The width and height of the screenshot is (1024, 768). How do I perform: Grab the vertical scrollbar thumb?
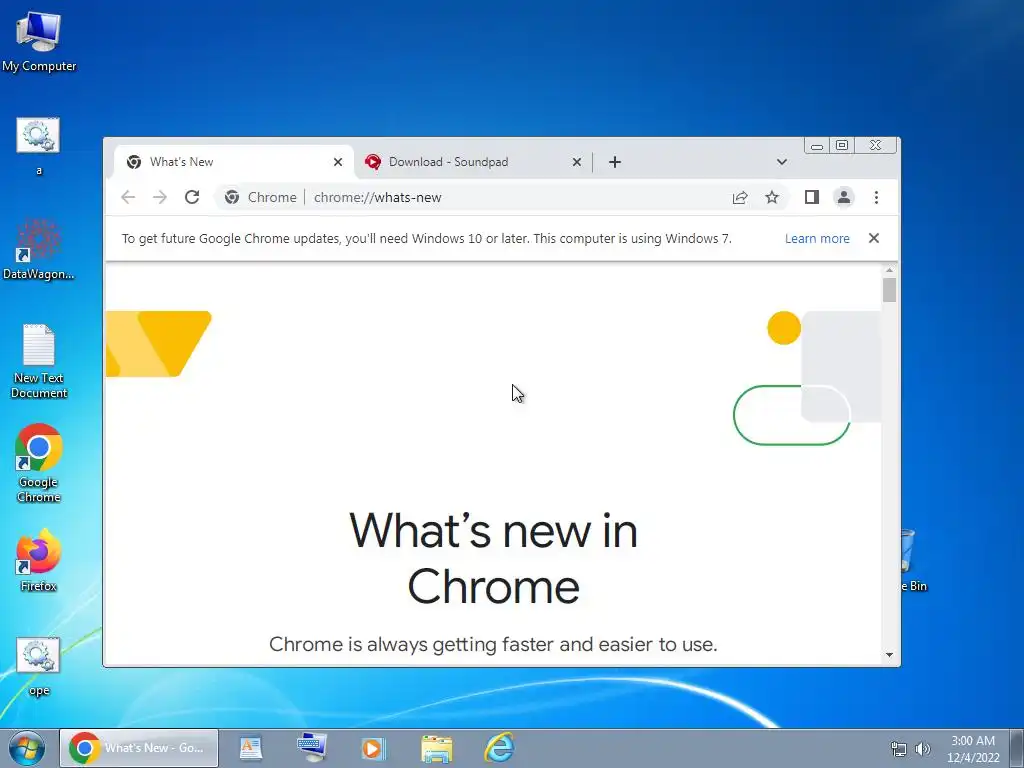pyautogui.click(x=889, y=290)
